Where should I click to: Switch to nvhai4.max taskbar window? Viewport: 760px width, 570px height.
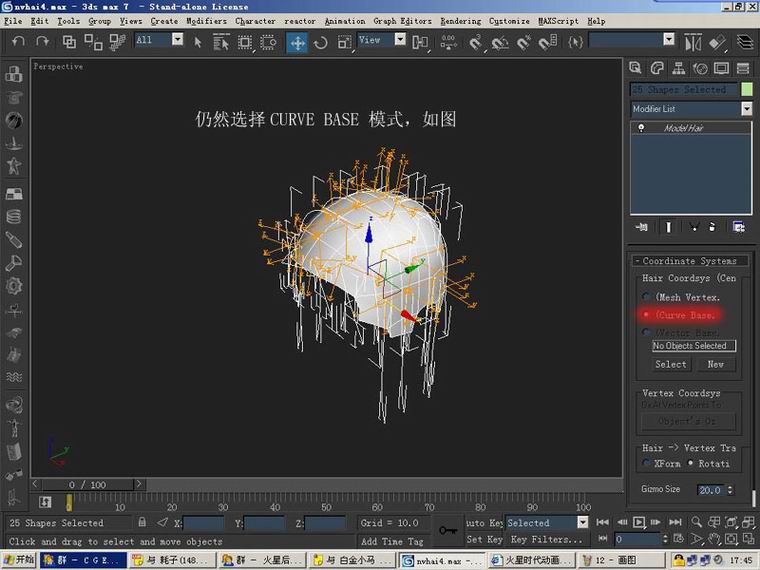pos(441,560)
